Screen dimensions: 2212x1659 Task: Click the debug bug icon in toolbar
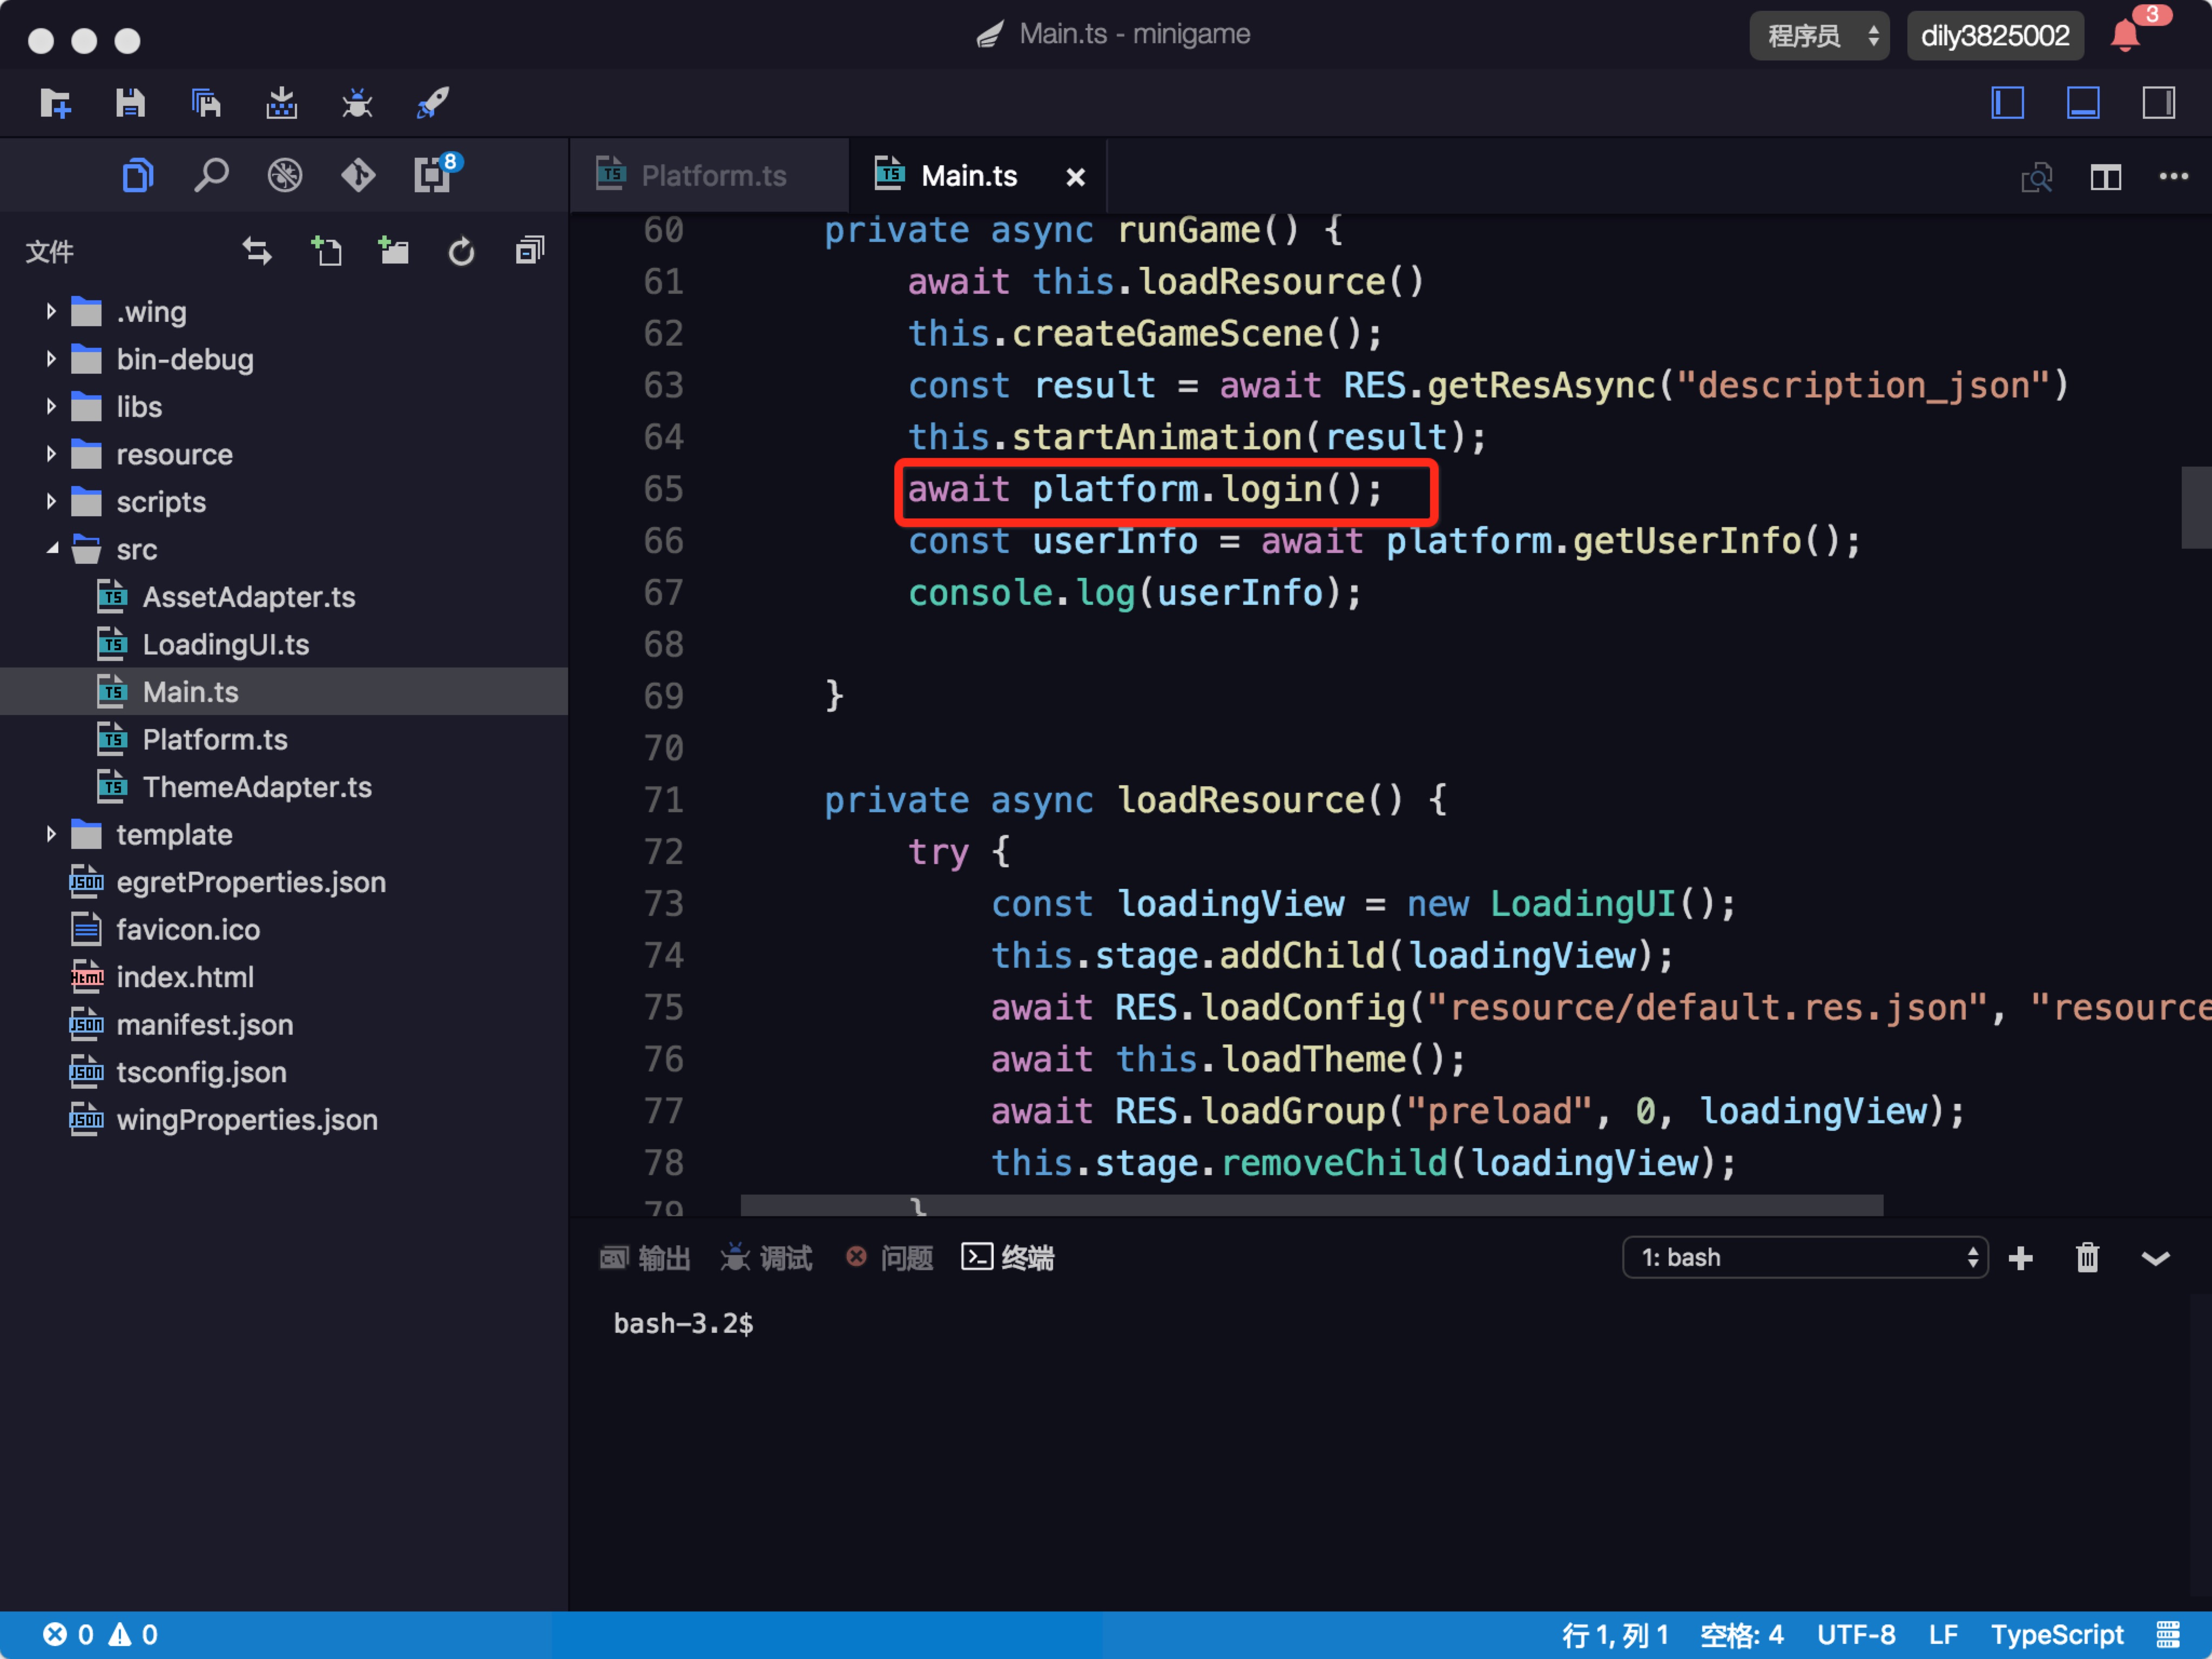(x=357, y=103)
